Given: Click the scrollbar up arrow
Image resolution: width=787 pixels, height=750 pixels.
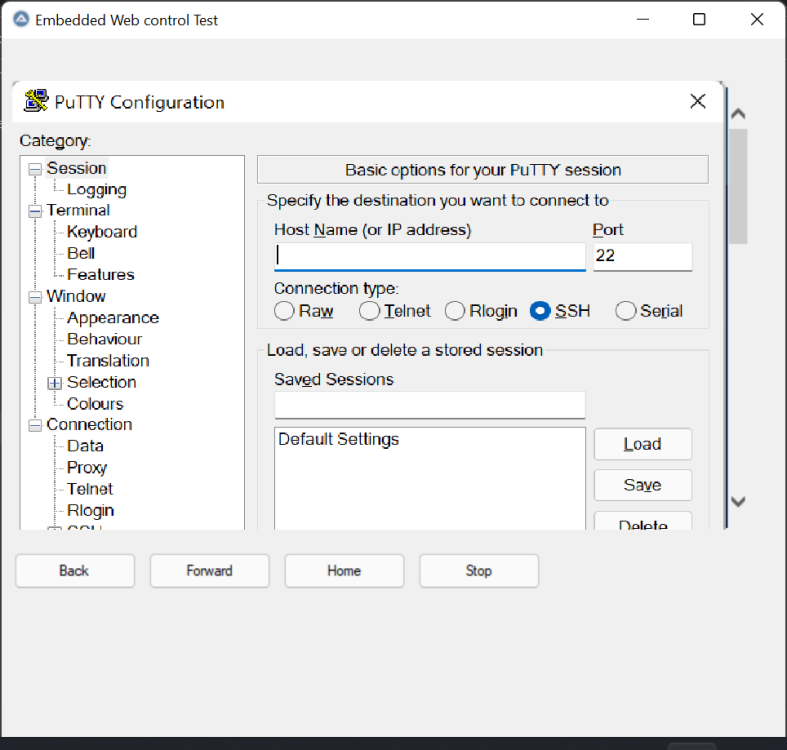Looking at the screenshot, I should click(x=738, y=114).
